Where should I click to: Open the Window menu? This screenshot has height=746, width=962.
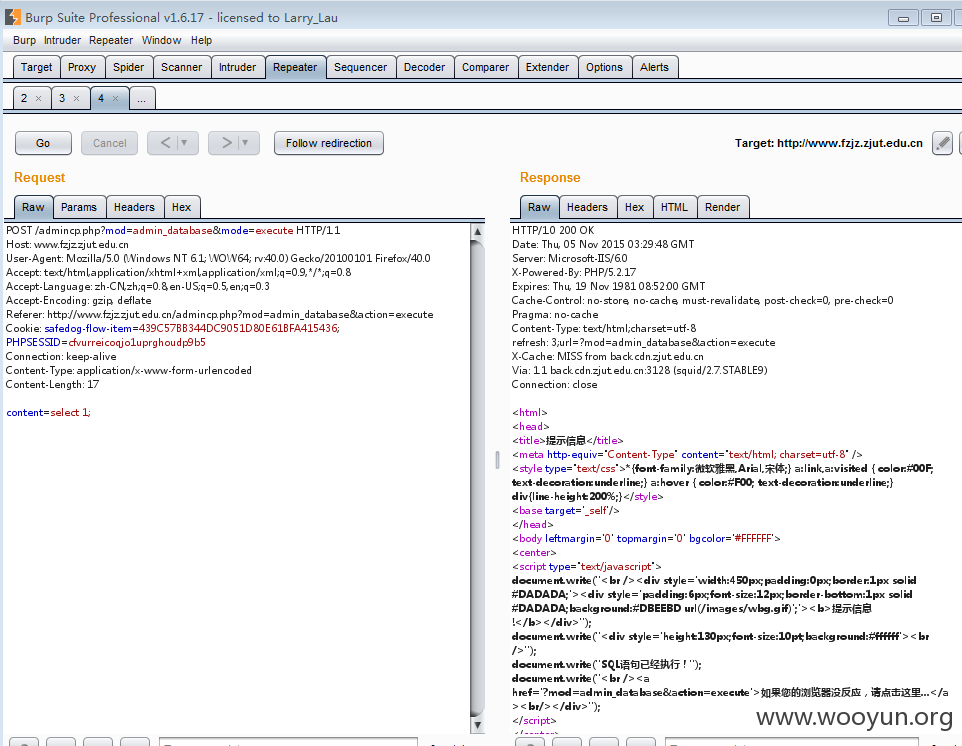point(161,40)
